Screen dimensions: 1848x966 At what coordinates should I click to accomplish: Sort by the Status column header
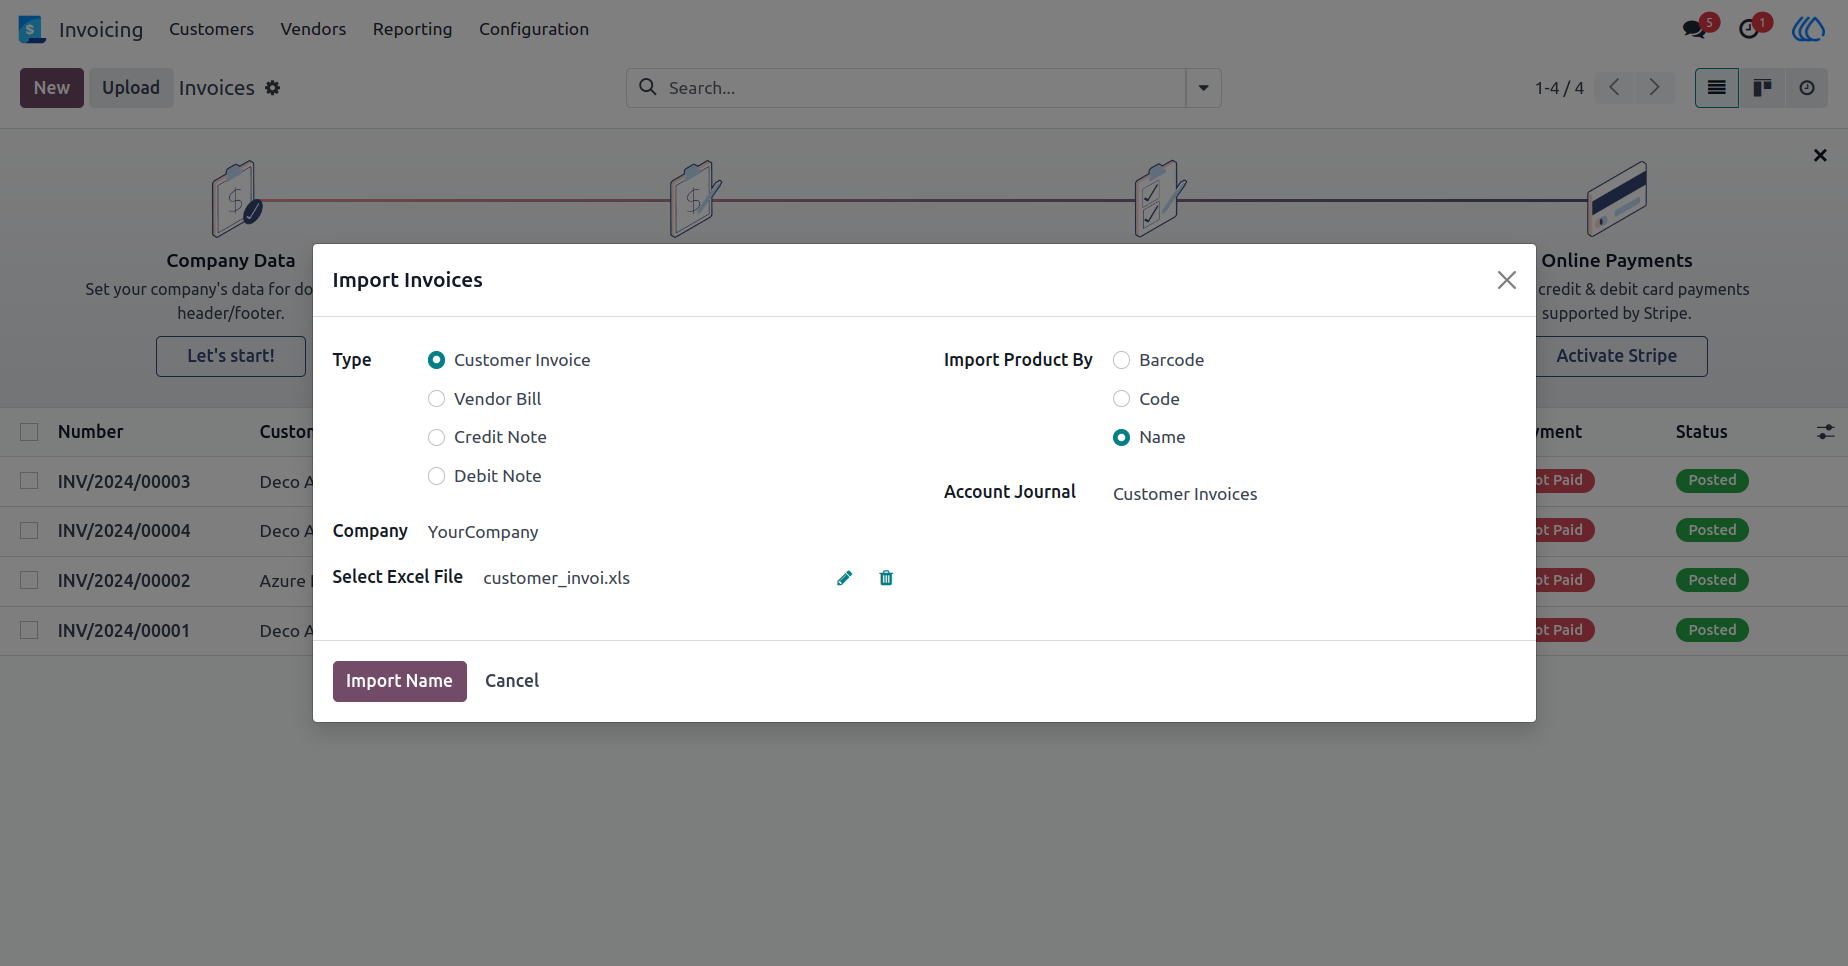pyautogui.click(x=1702, y=432)
